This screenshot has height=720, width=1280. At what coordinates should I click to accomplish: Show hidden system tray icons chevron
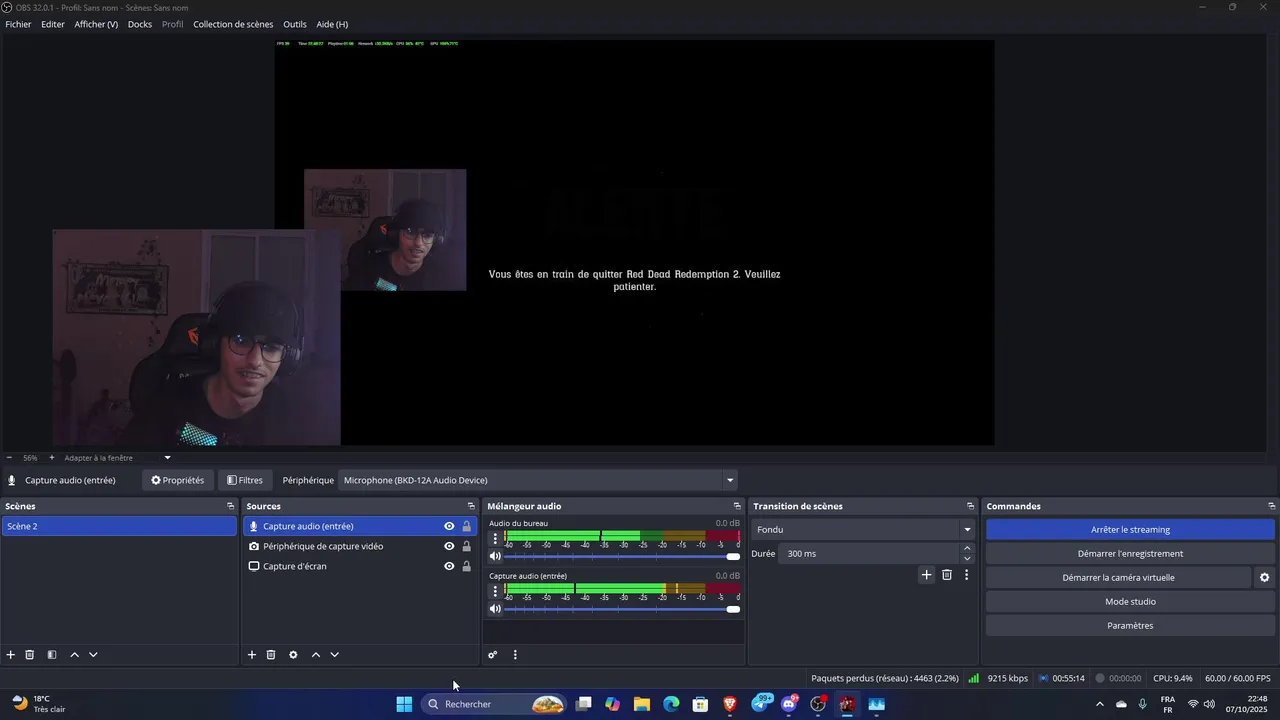coord(1100,704)
